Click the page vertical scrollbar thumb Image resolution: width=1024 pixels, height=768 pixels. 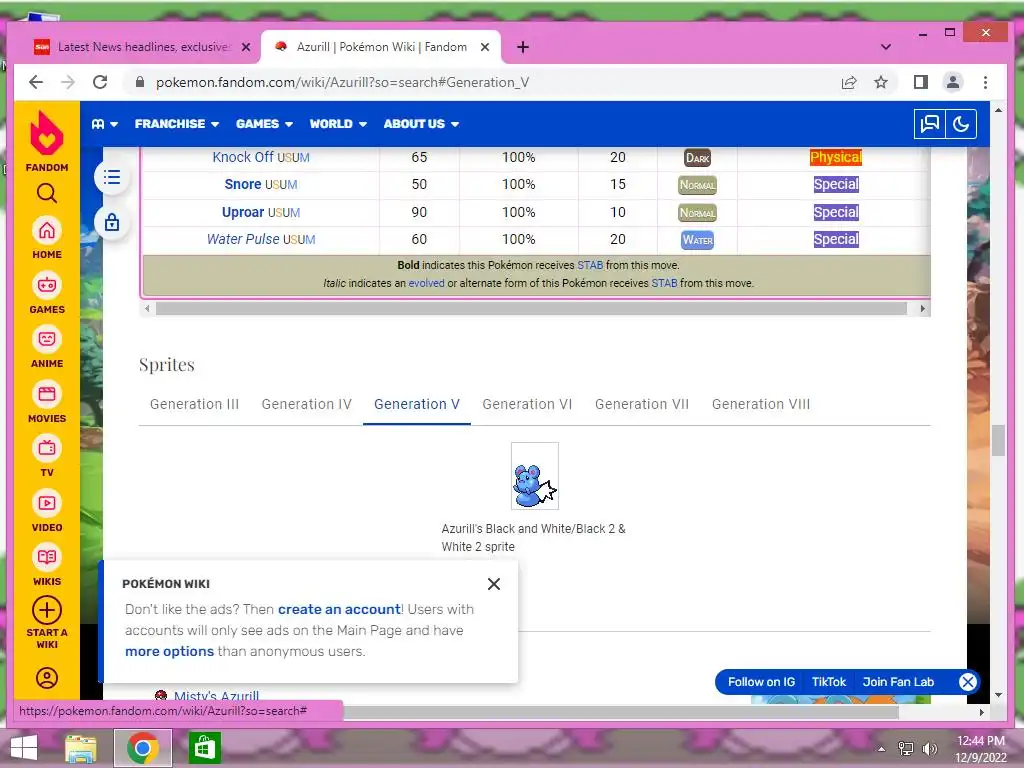coord(998,441)
